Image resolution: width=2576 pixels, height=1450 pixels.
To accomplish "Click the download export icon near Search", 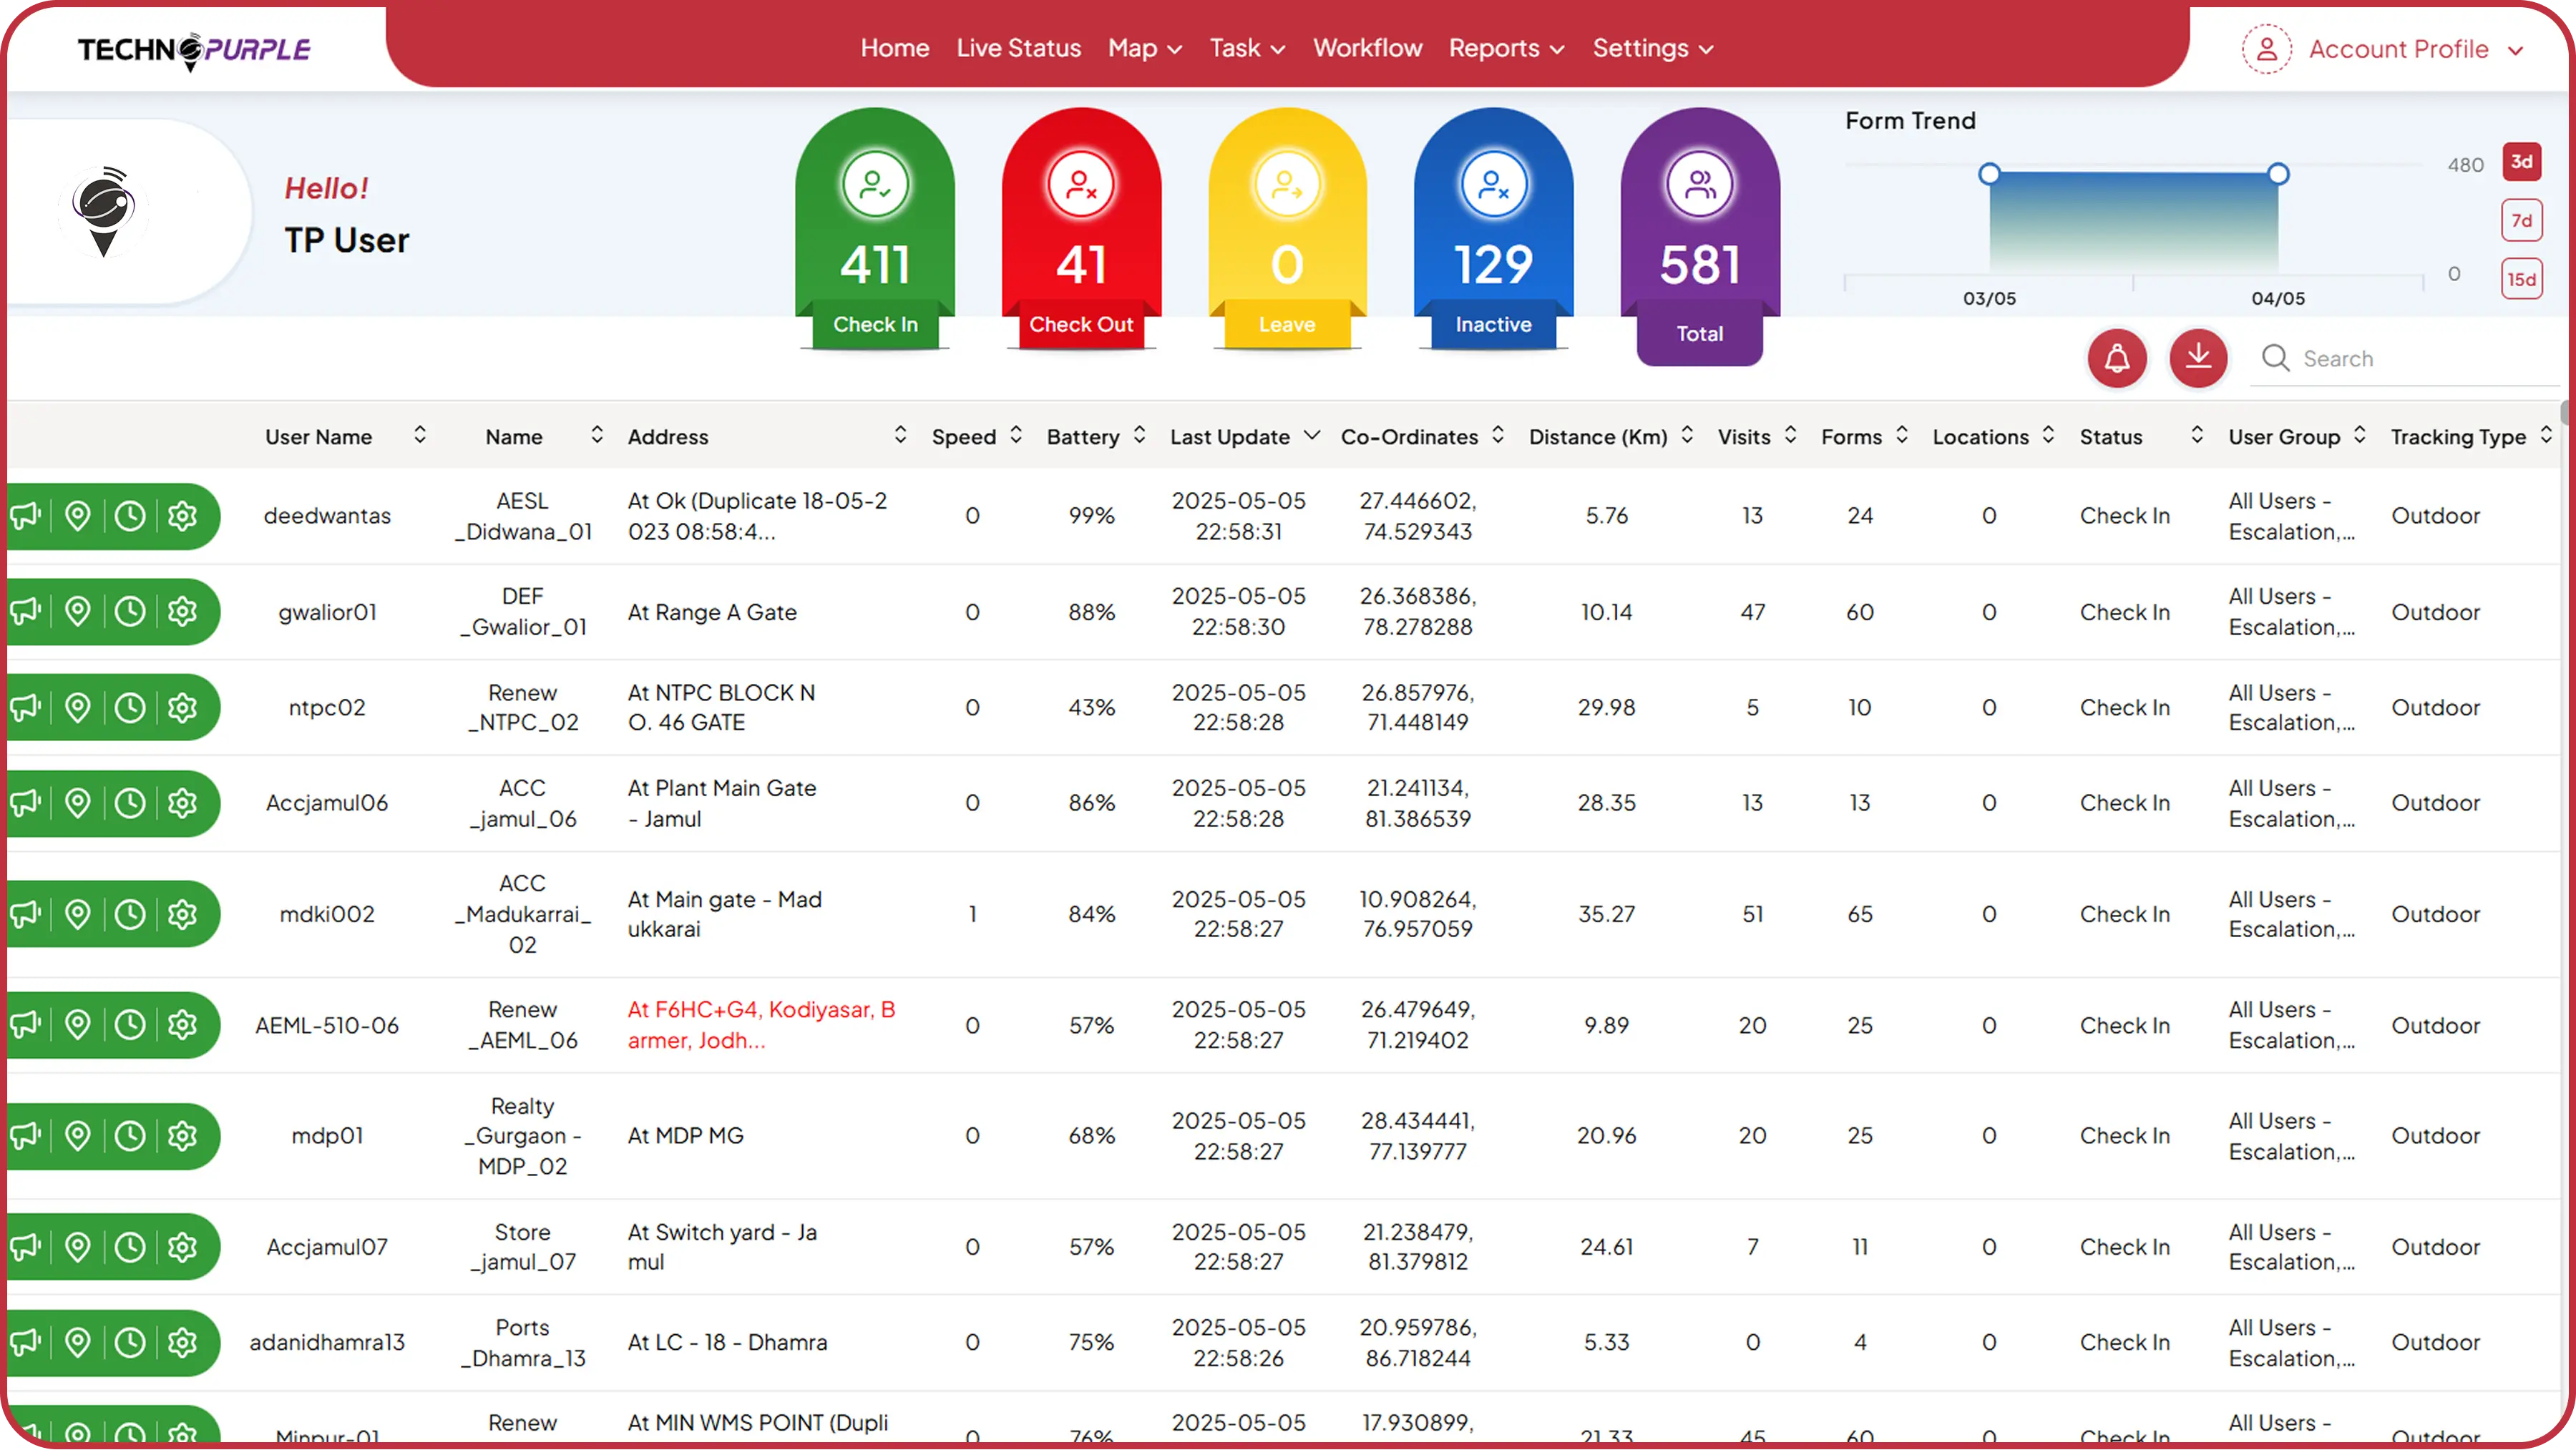I will point(2198,358).
